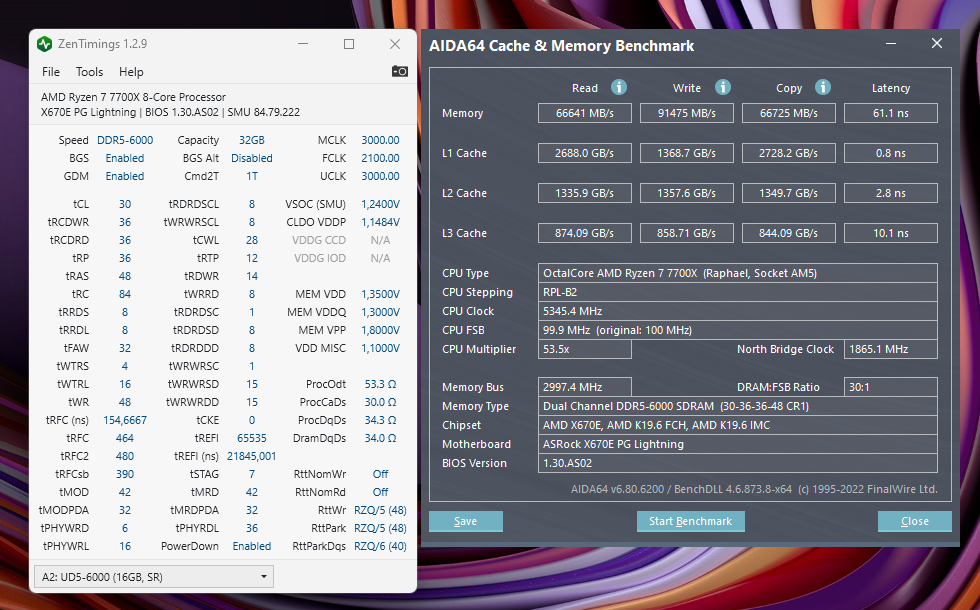Click the CPU Multiplier value 53.5x

(585, 349)
